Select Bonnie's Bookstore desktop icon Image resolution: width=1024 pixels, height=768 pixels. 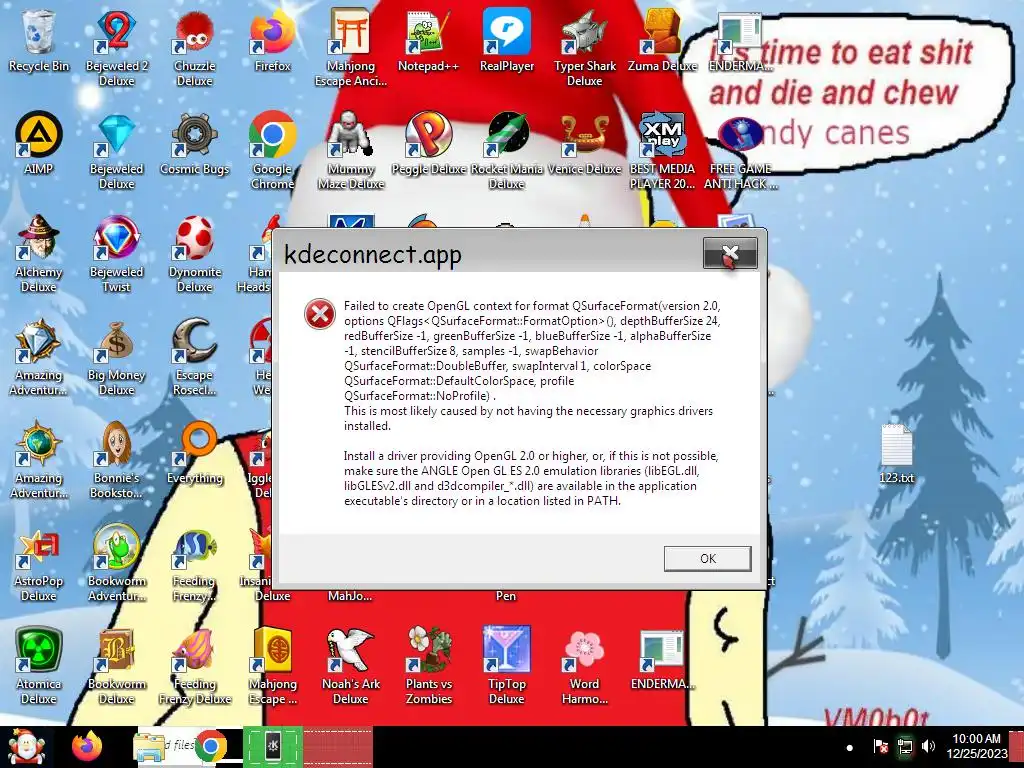(x=116, y=460)
